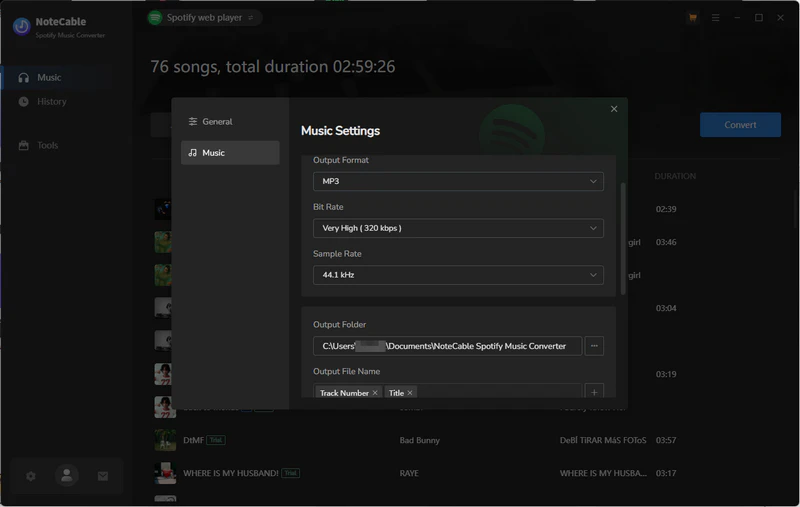Expand the Bit Rate dropdown
This screenshot has height=507, width=800.
458,228
